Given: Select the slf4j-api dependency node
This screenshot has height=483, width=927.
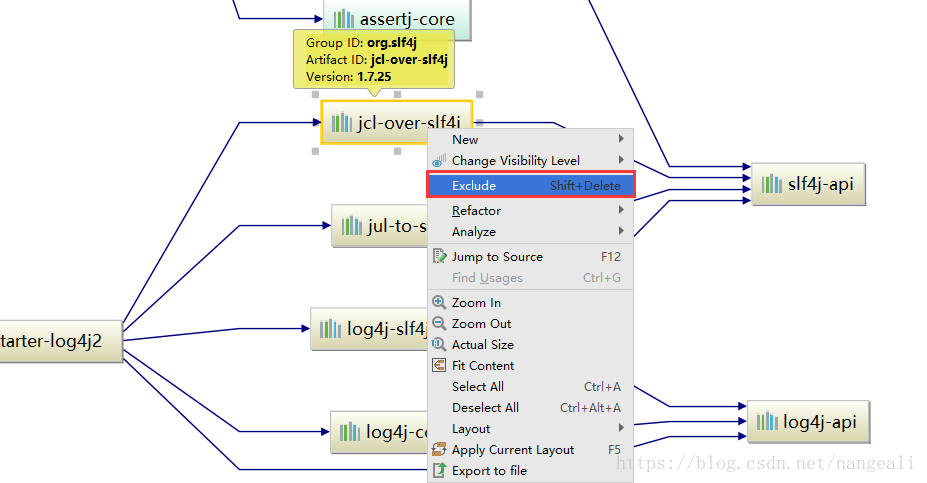Looking at the screenshot, I should click(x=808, y=184).
